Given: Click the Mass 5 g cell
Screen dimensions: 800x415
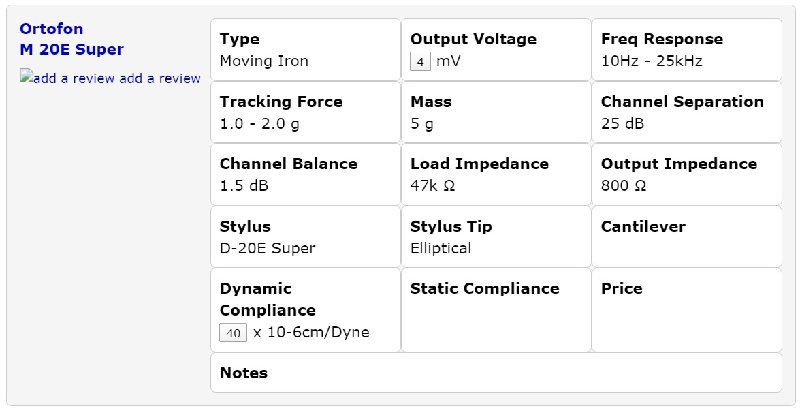Looking at the screenshot, I should coord(496,112).
